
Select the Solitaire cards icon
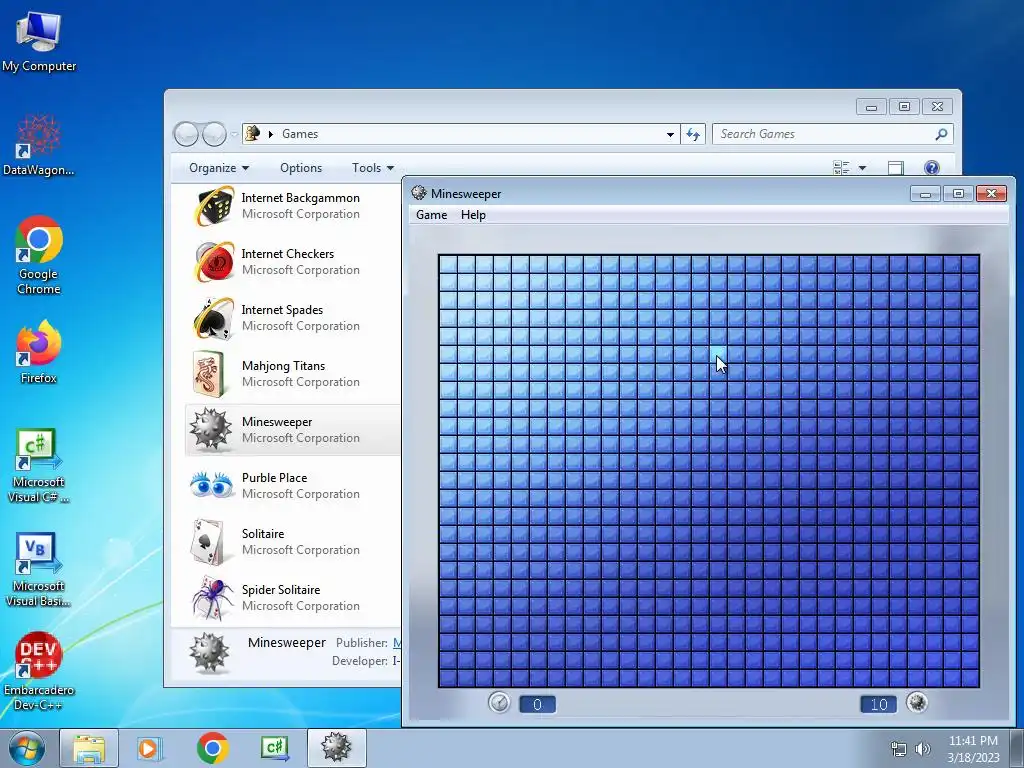point(209,542)
